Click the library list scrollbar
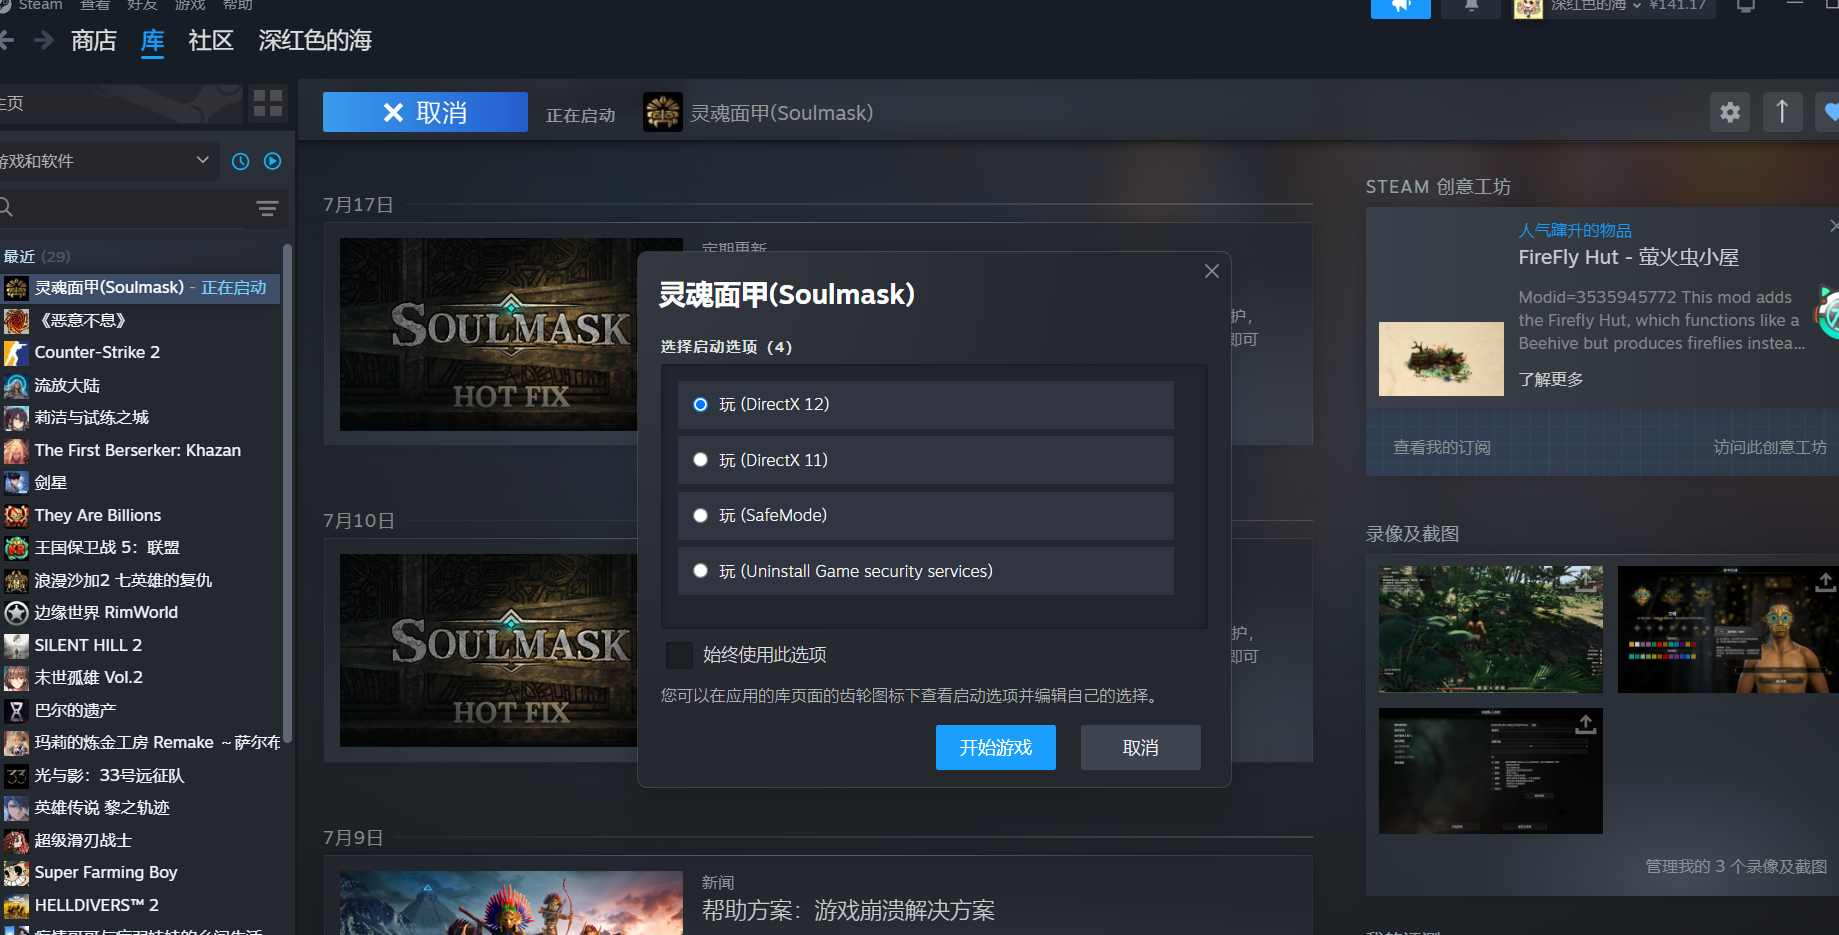Viewport: 1839px width, 935px height. point(288,493)
